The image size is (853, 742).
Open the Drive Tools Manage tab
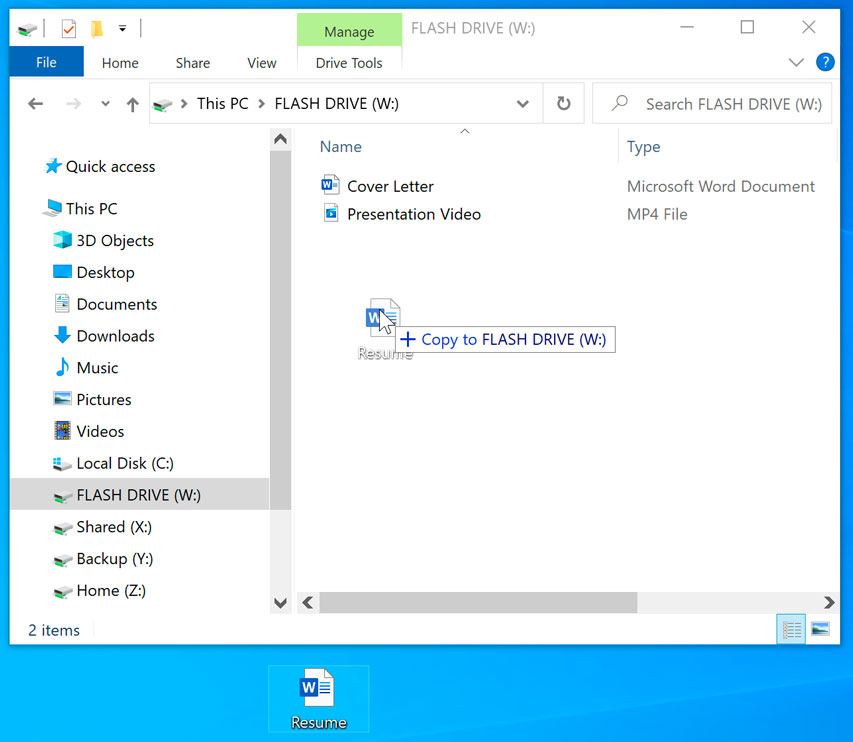coord(349,30)
